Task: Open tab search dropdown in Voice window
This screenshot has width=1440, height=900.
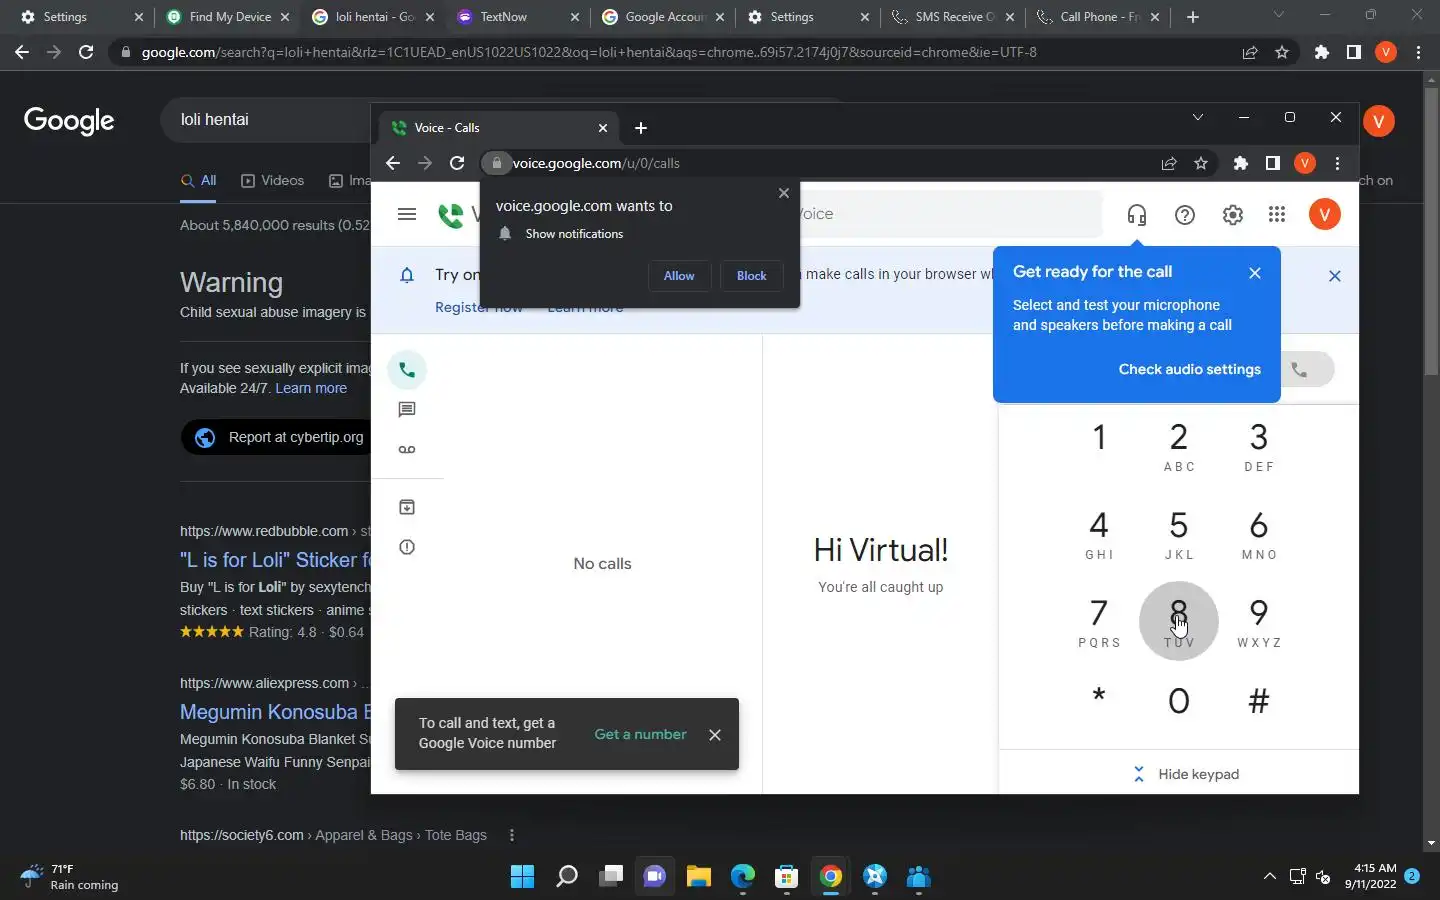Action: [x=1197, y=117]
